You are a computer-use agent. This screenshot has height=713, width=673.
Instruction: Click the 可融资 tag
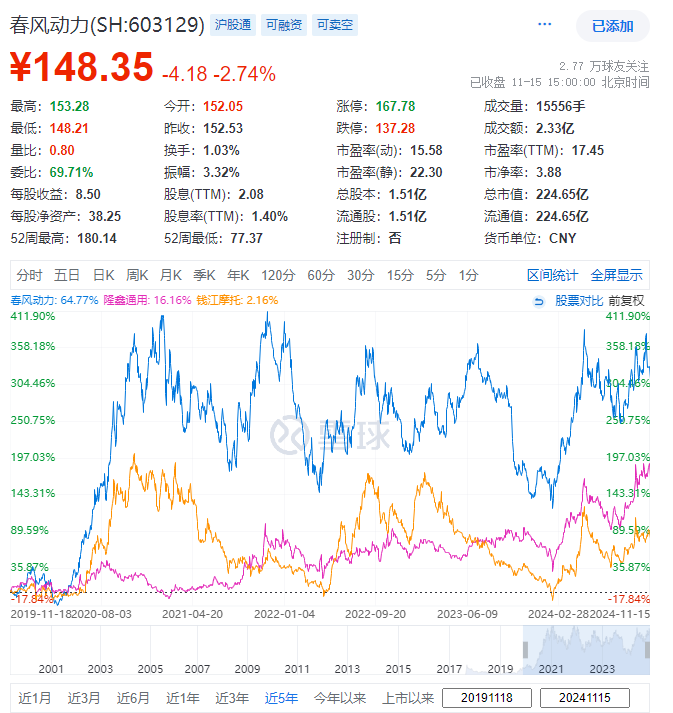[284, 25]
